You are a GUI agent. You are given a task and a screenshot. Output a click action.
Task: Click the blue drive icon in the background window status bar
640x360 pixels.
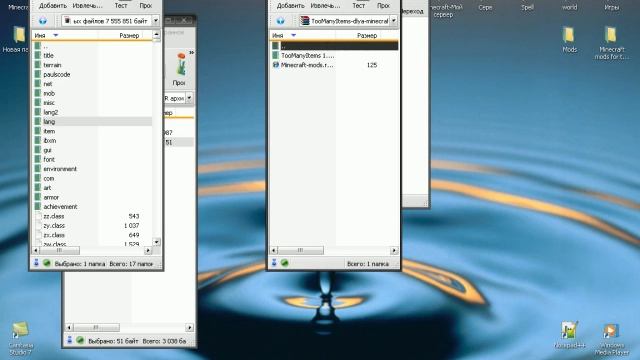point(69,340)
